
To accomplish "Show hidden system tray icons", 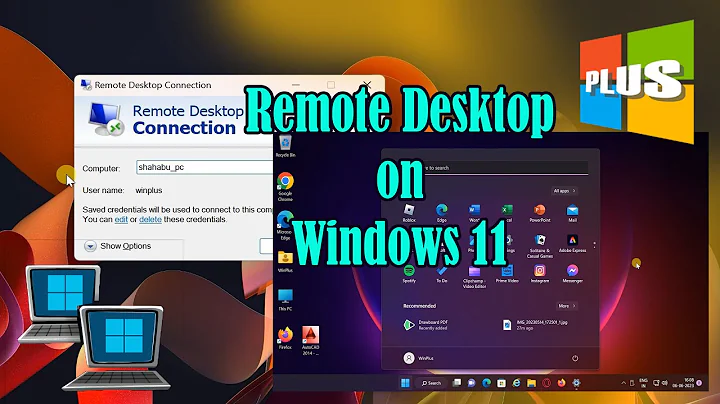I will [x=623, y=383].
